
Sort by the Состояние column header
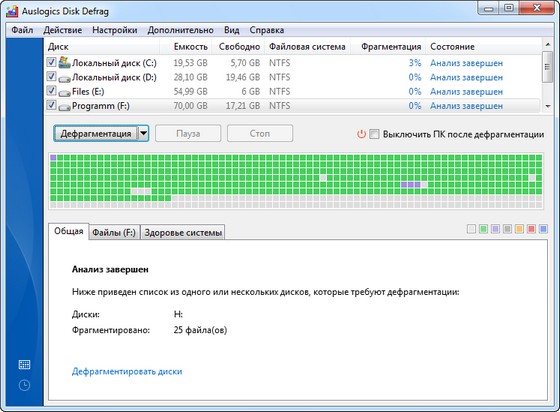click(x=484, y=47)
